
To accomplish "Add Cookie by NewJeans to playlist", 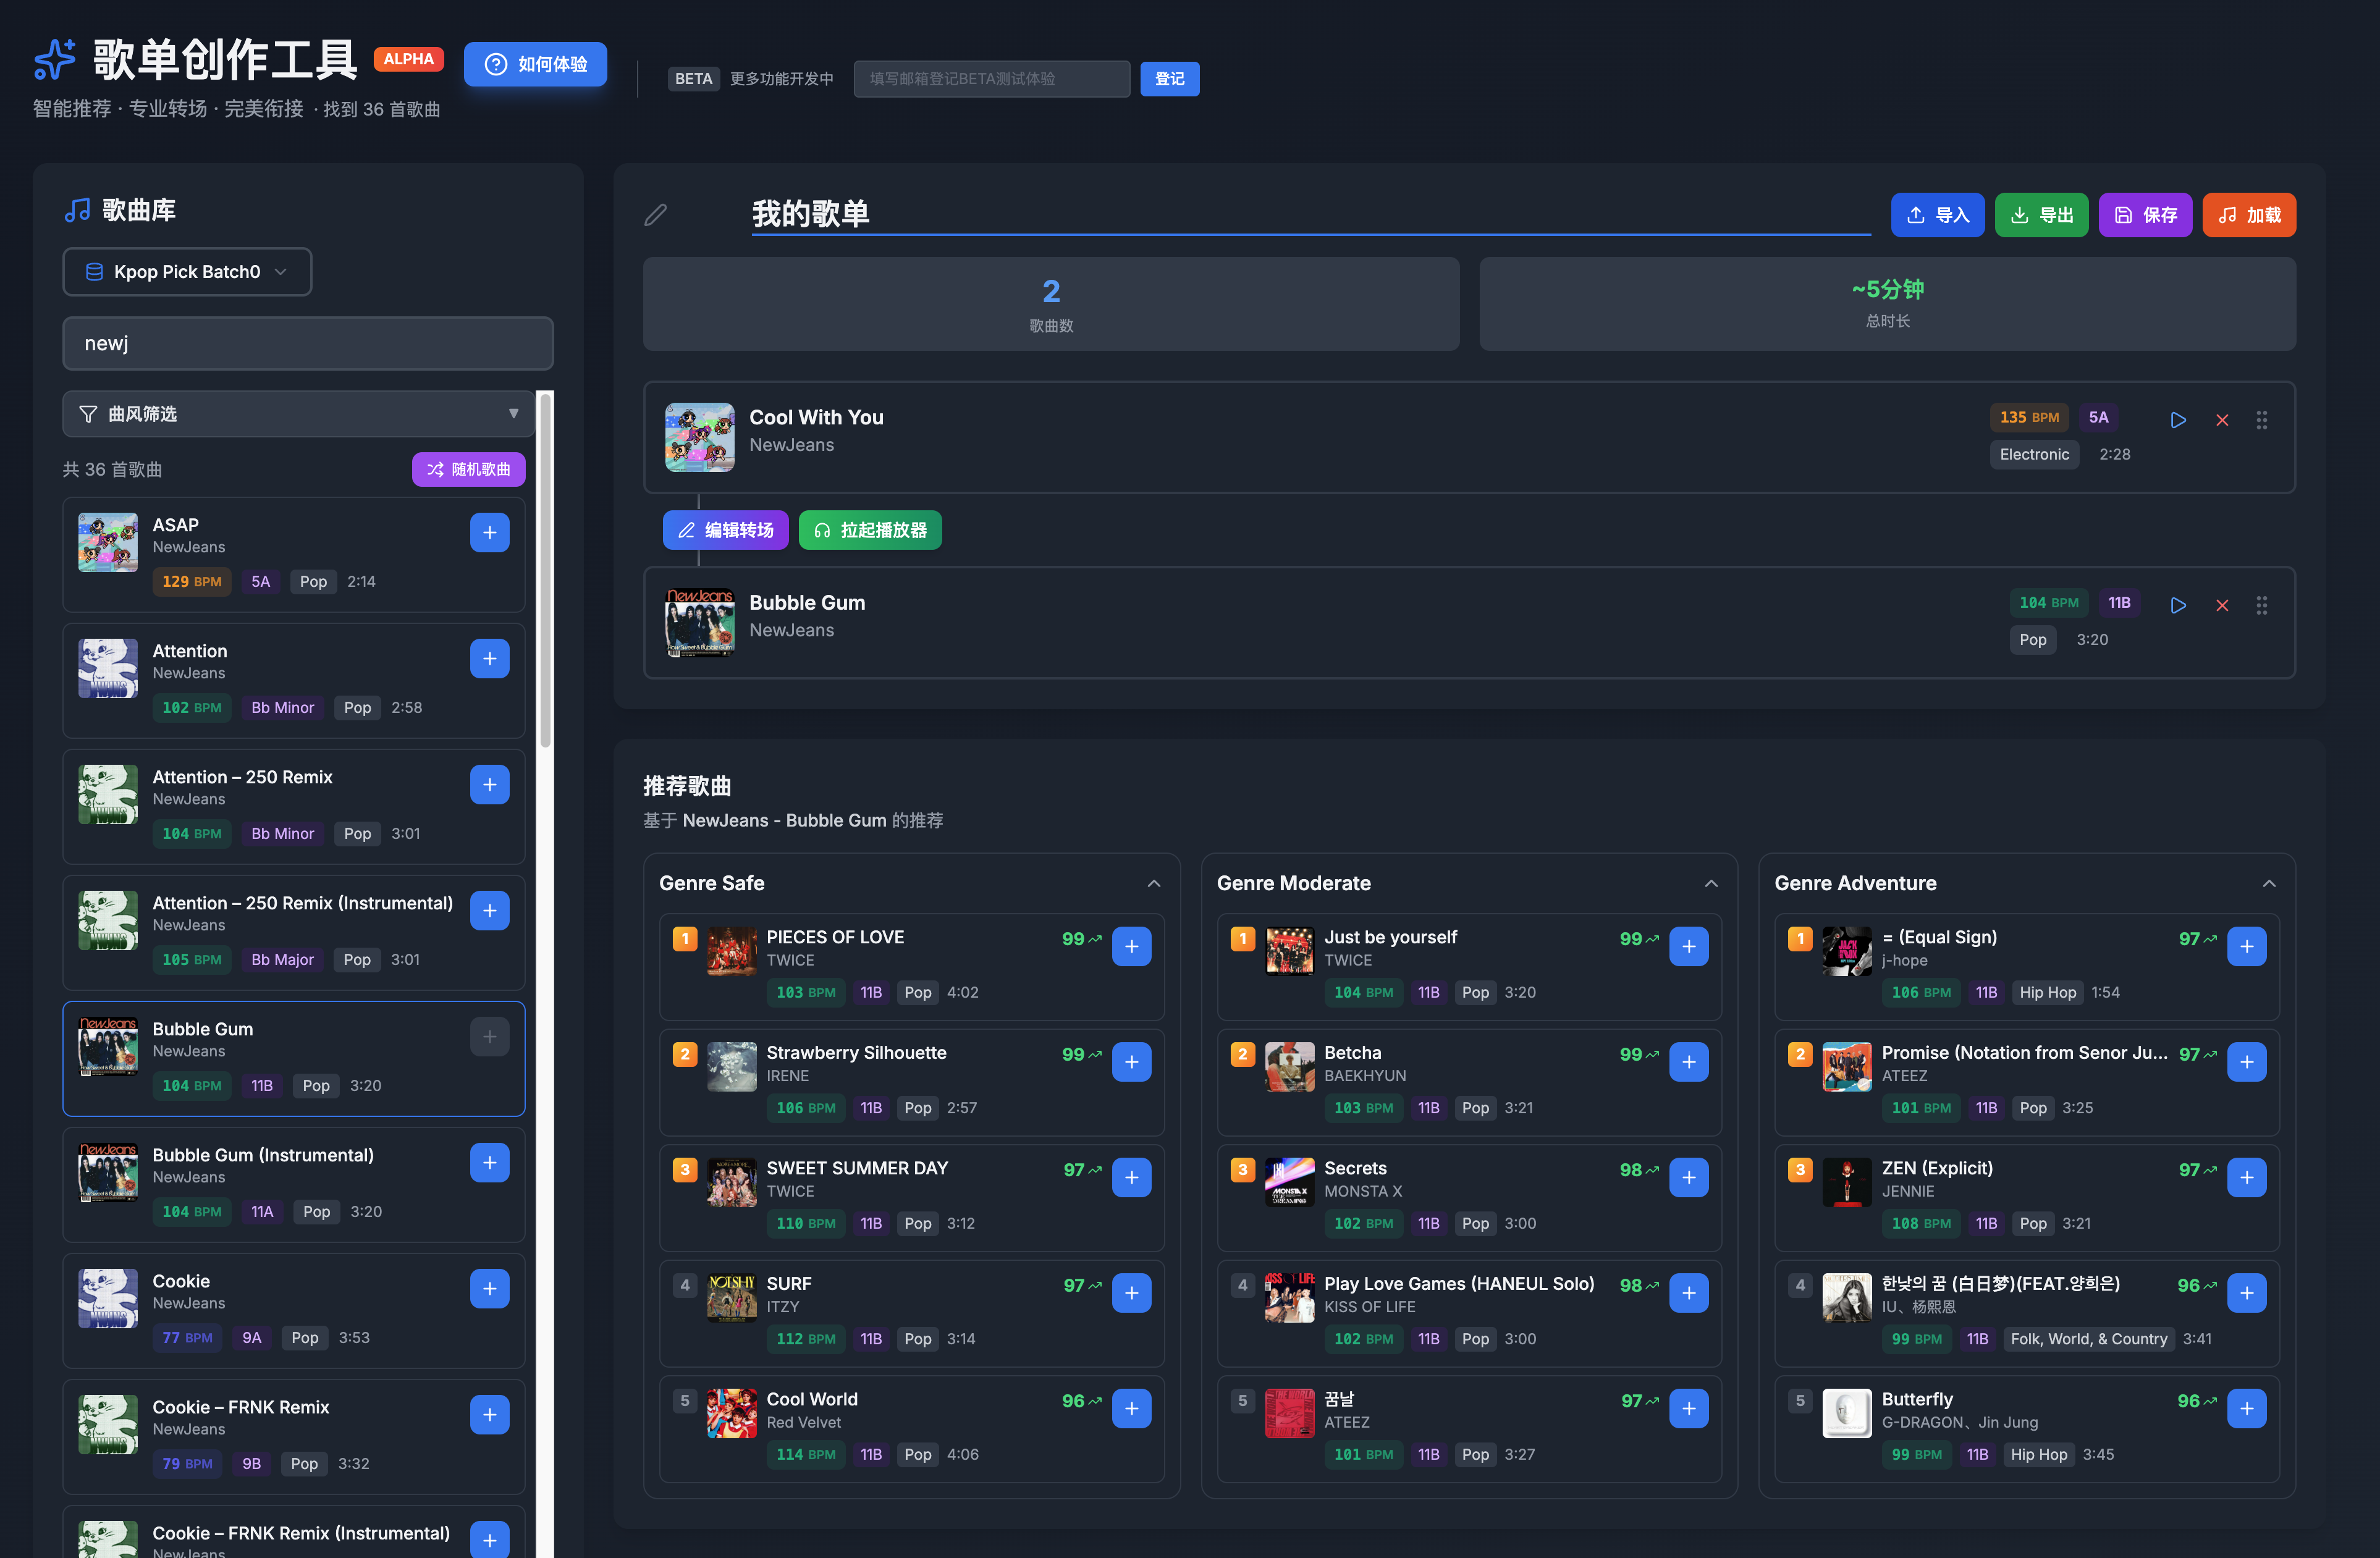I will coord(490,1289).
